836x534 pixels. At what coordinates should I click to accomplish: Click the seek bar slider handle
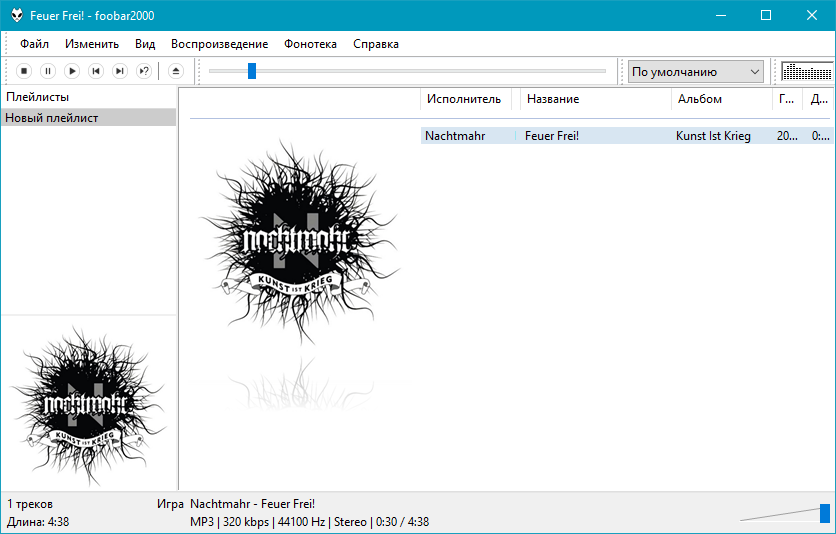pyautogui.click(x=252, y=71)
